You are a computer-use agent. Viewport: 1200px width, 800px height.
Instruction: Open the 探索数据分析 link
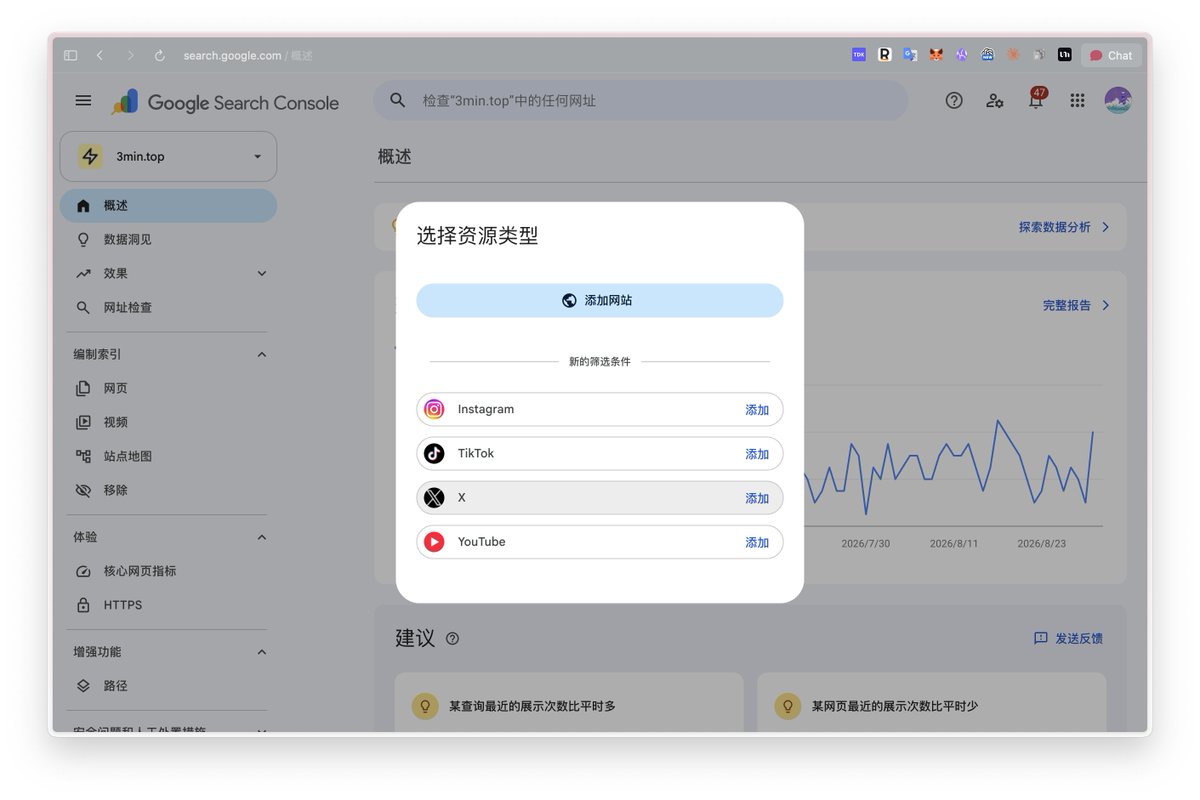(1055, 227)
